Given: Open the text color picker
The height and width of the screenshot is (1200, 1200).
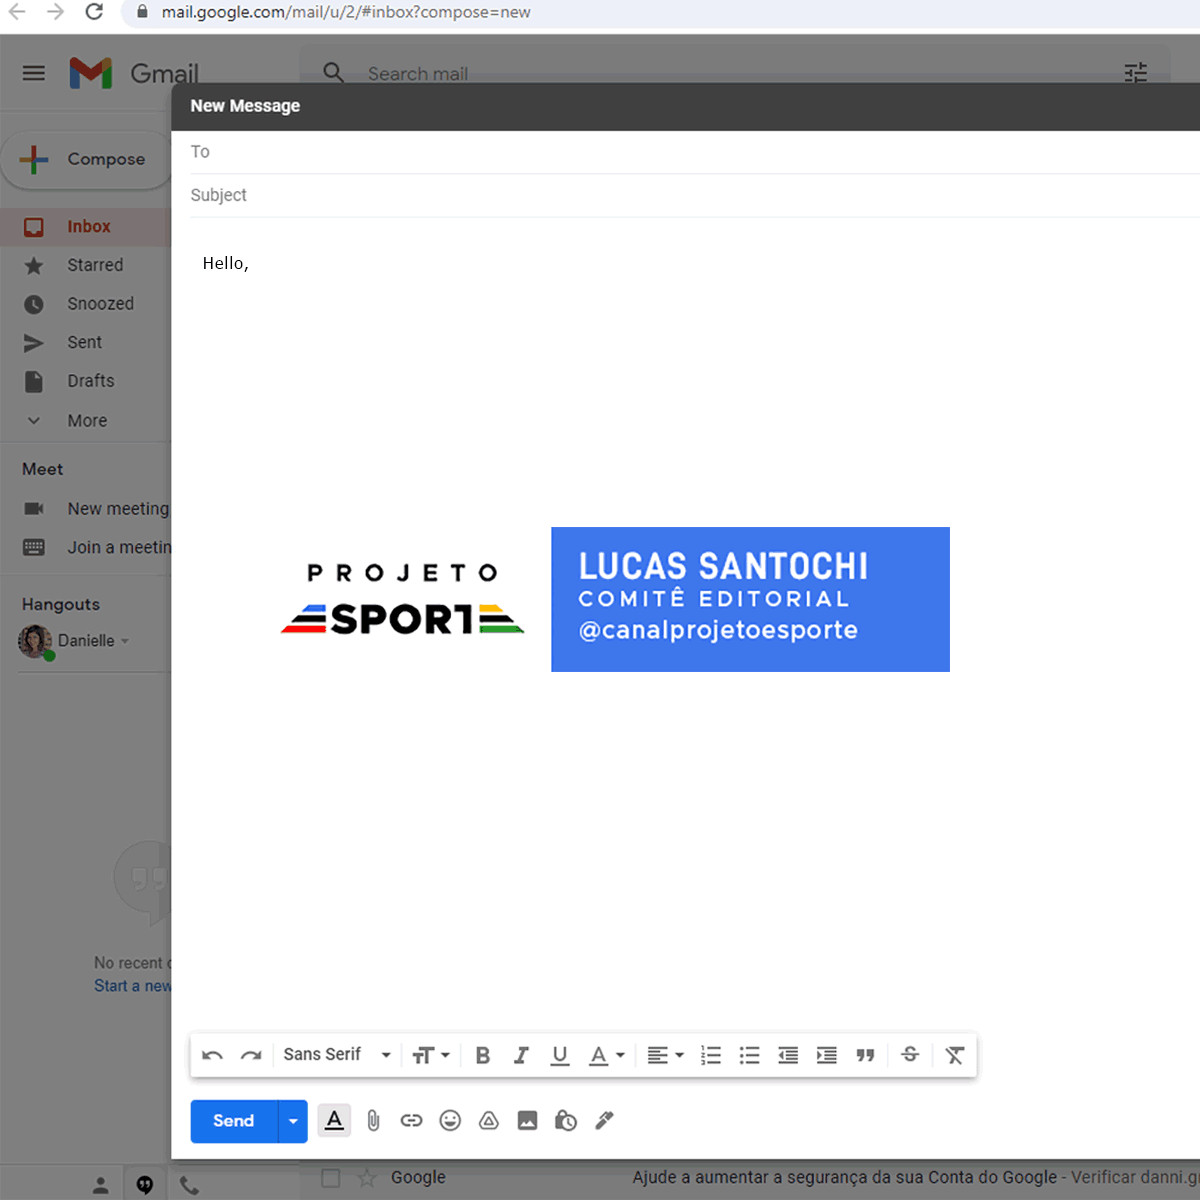Looking at the screenshot, I should [x=606, y=1055].
